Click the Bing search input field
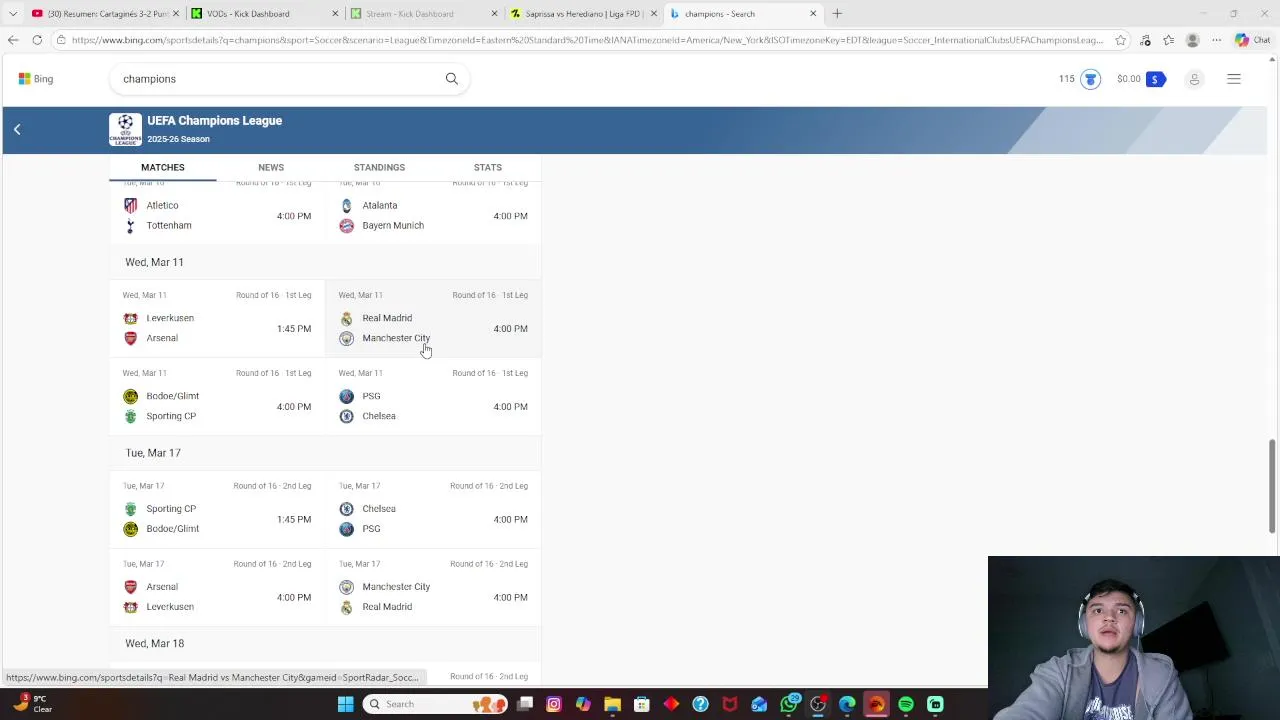 (x=280, y=79)
